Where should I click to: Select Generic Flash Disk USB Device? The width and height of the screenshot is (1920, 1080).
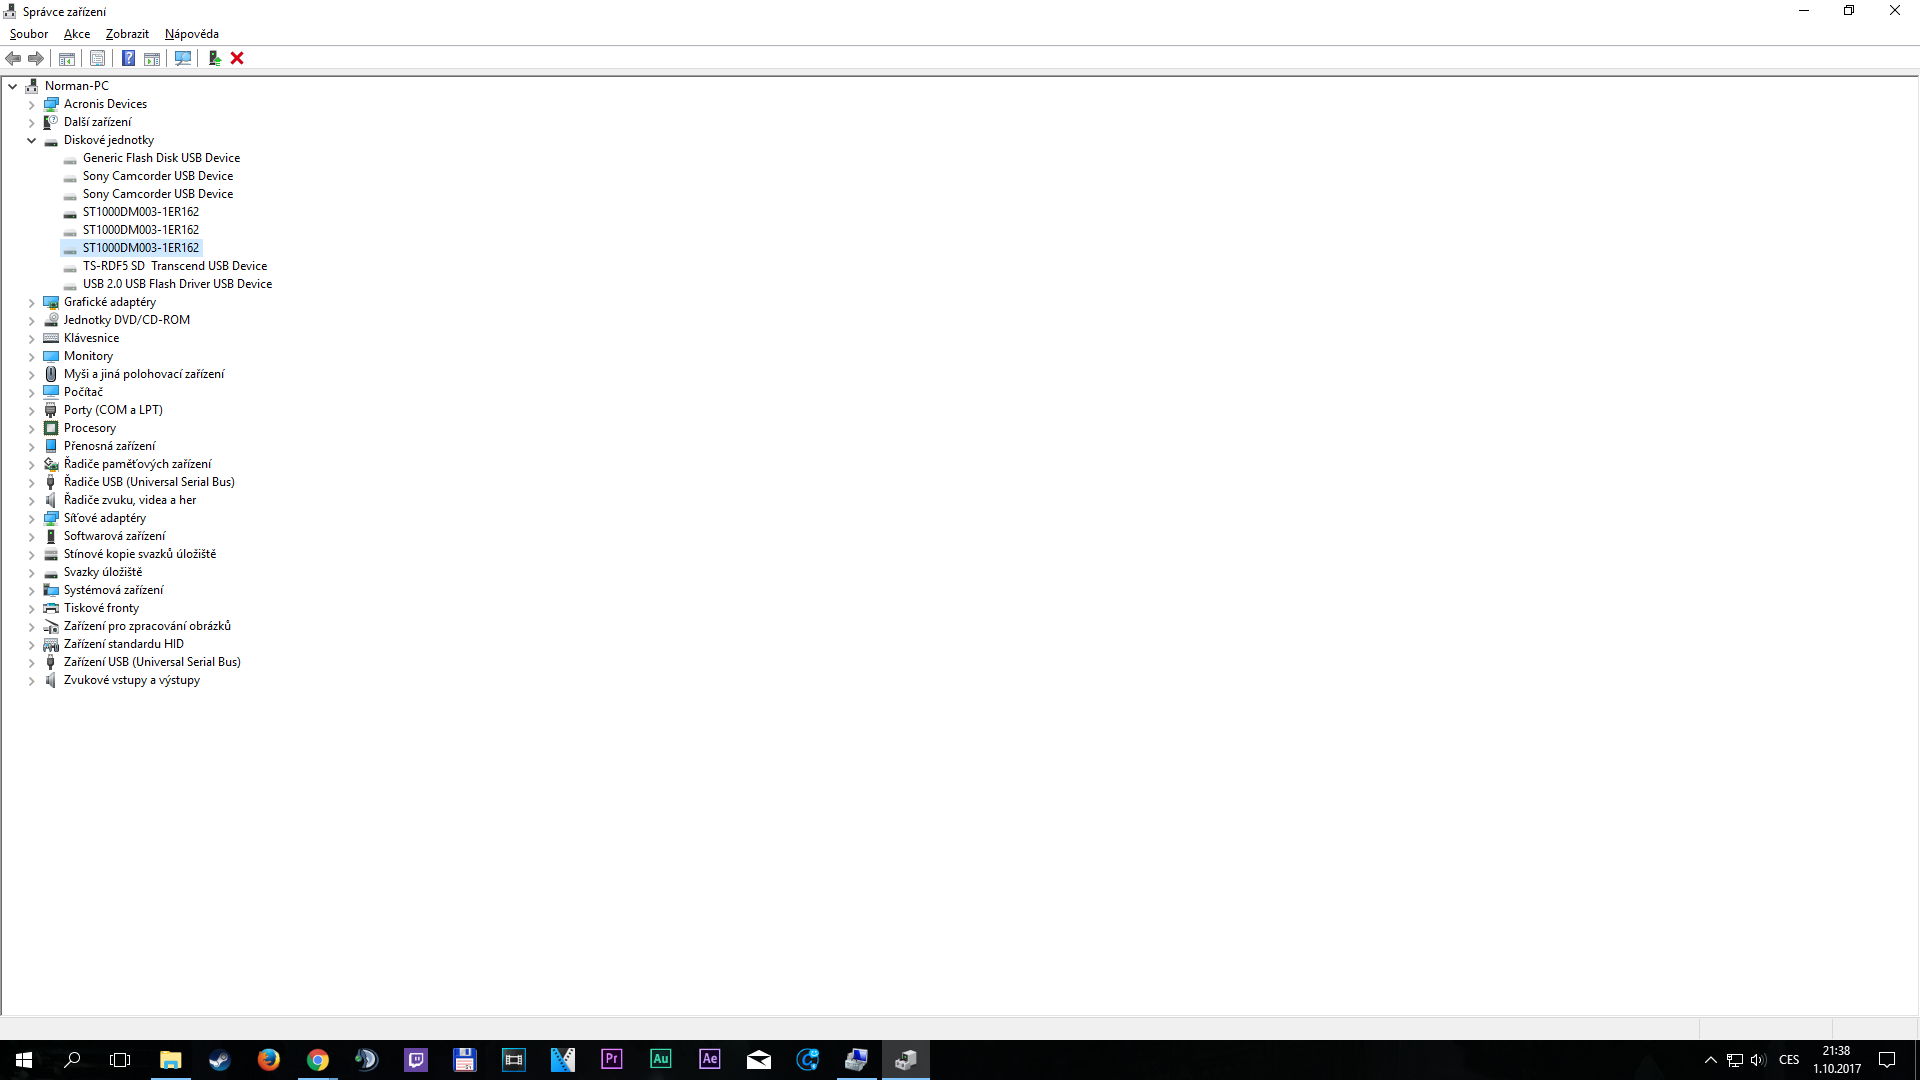point(161,158)
